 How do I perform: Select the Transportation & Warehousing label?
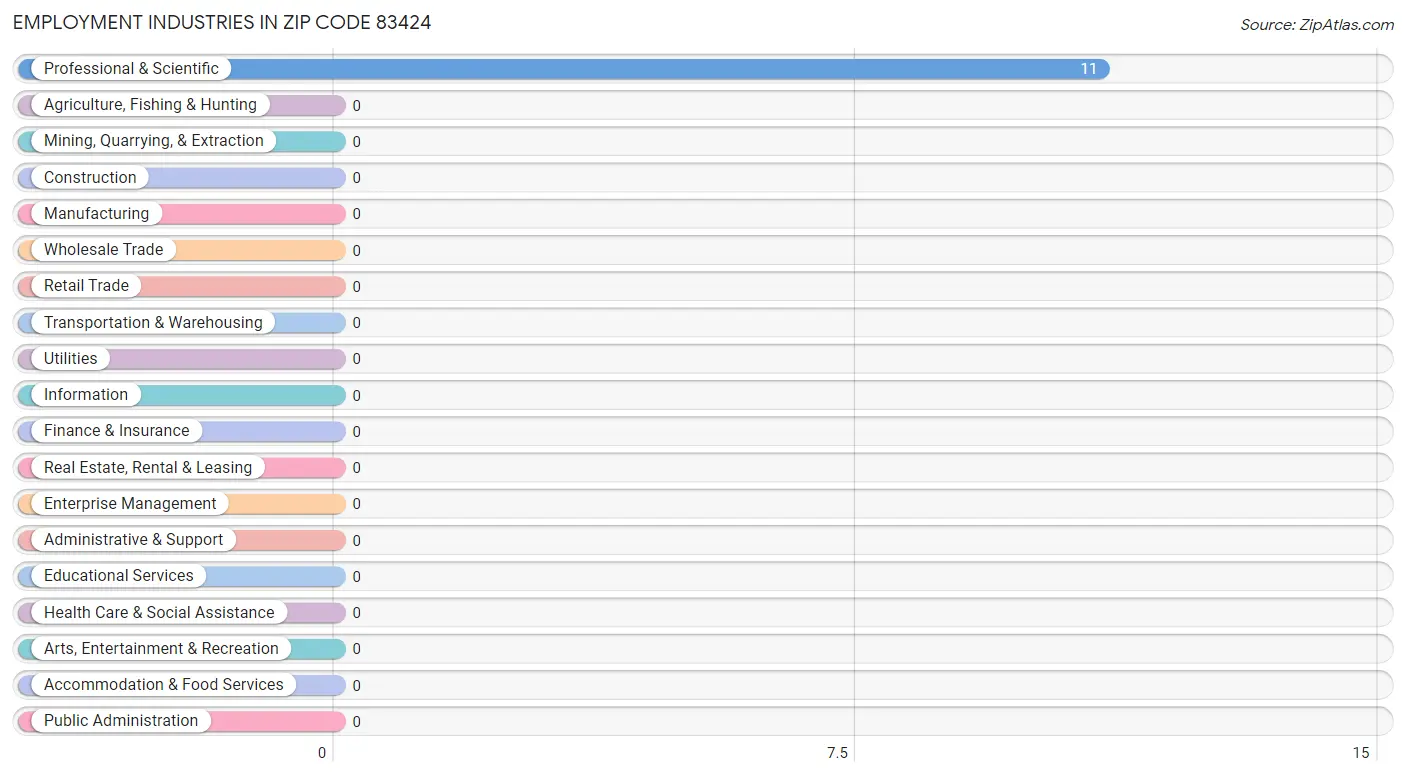point(153,322)
